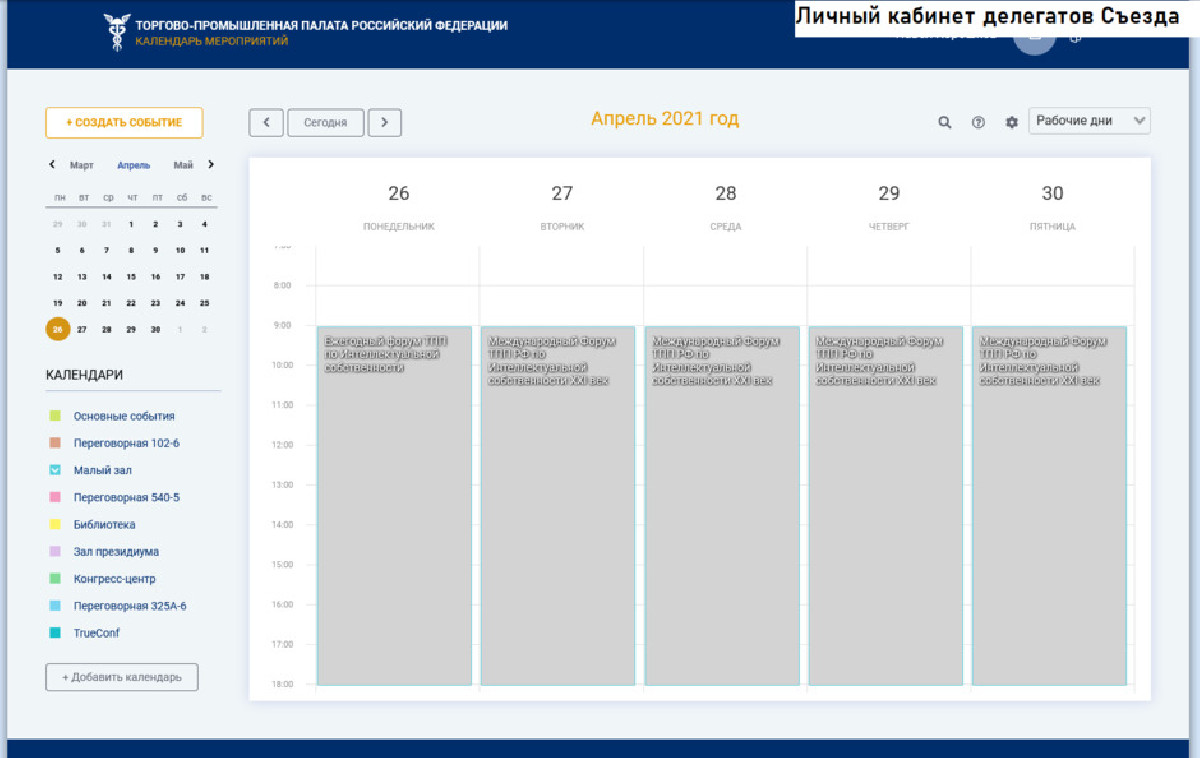Screen dimensions: 1200x758
Task: Open the Thursday 29 forum event
Action: pos(886,505)
